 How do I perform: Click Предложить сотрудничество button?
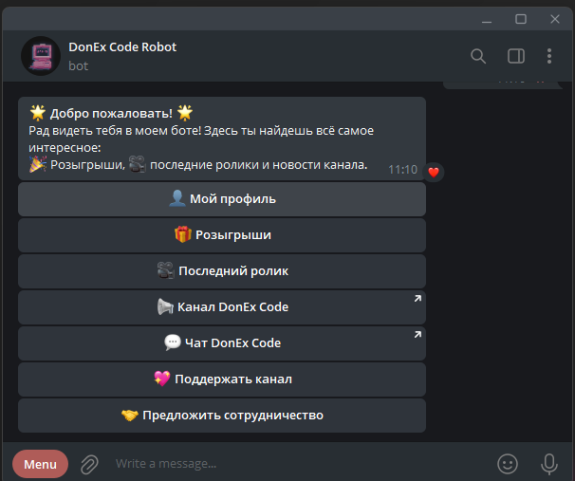coord(222,415)
